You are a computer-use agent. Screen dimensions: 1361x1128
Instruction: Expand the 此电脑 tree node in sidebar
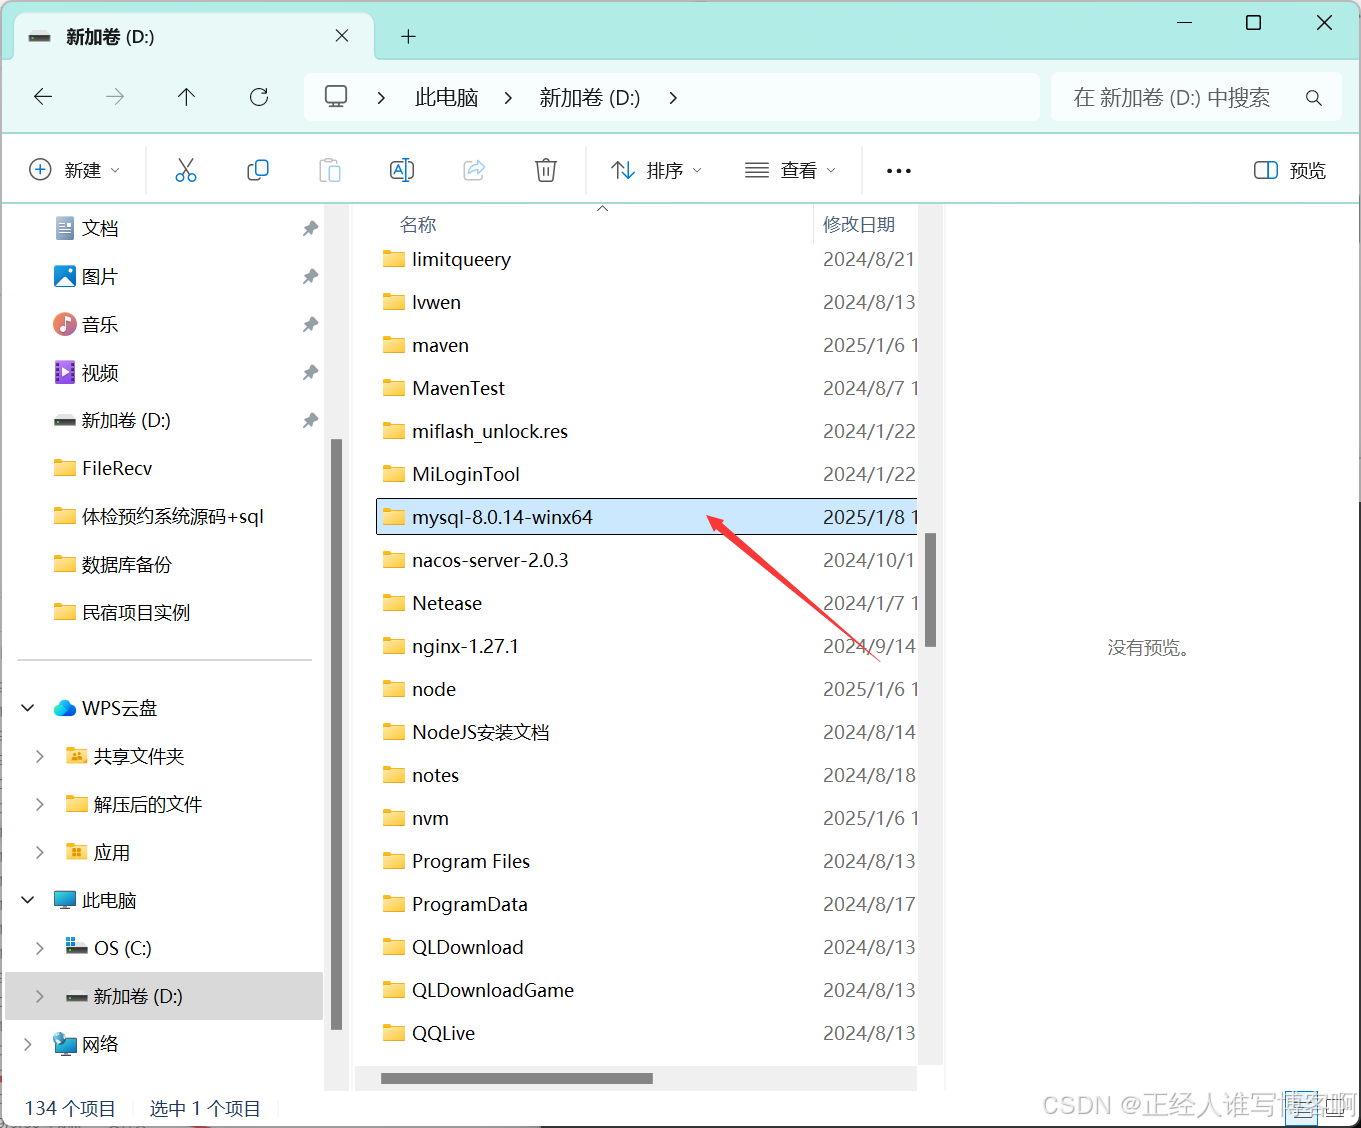(x=27, y=899)
